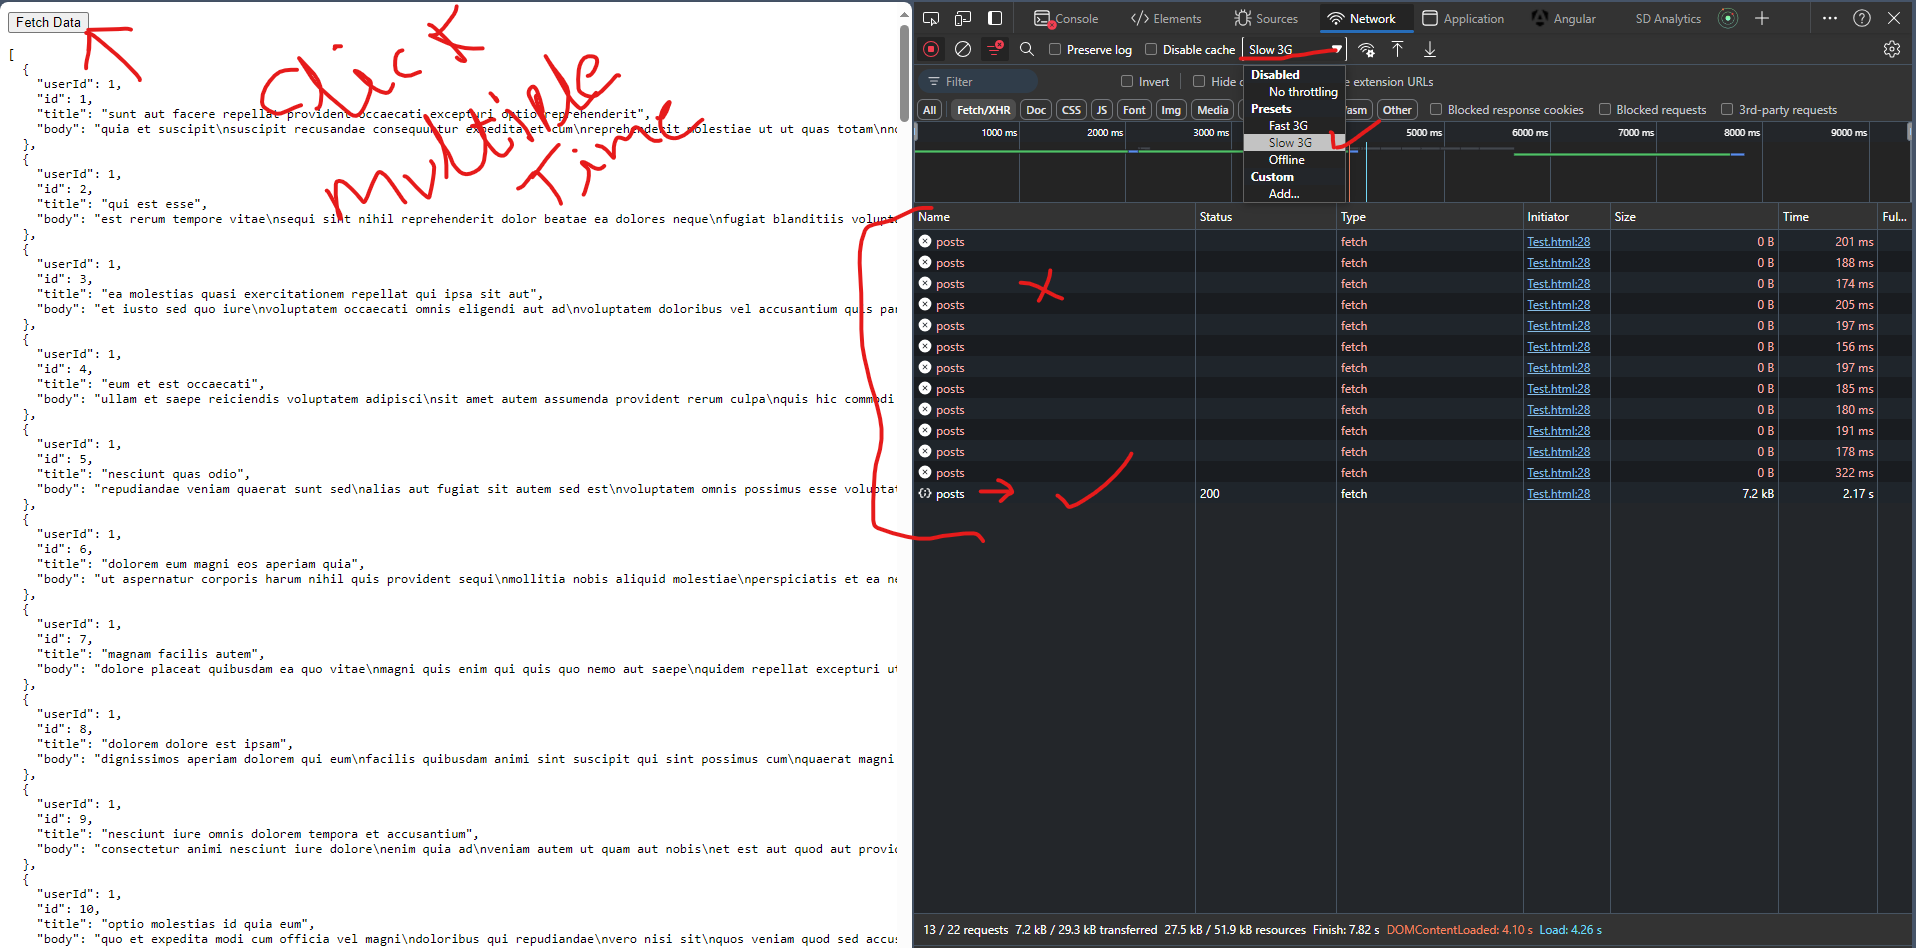Filter requests by Doc type
This screenshot has width=1916, height=948.
(x=1036, y=110)
